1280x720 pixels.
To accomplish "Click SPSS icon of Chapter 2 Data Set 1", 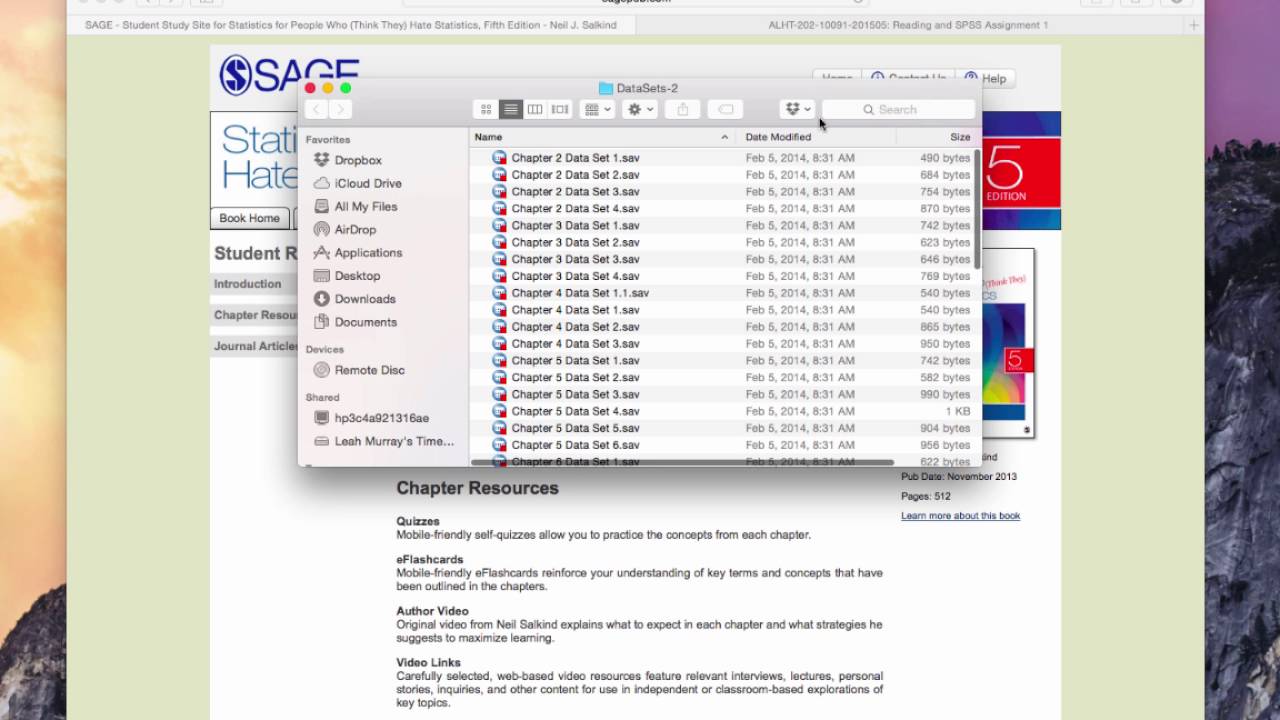I will click(x=500, y=158).
